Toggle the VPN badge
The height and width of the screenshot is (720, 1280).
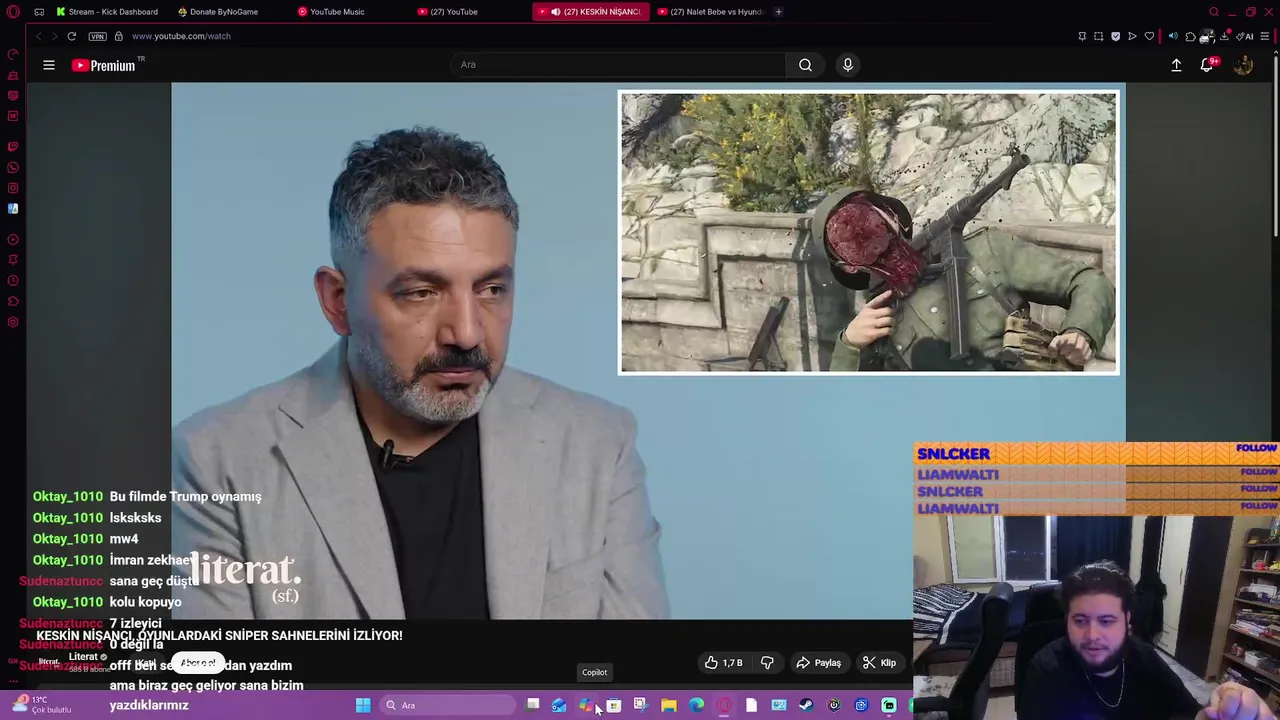(x=97, y=36)
